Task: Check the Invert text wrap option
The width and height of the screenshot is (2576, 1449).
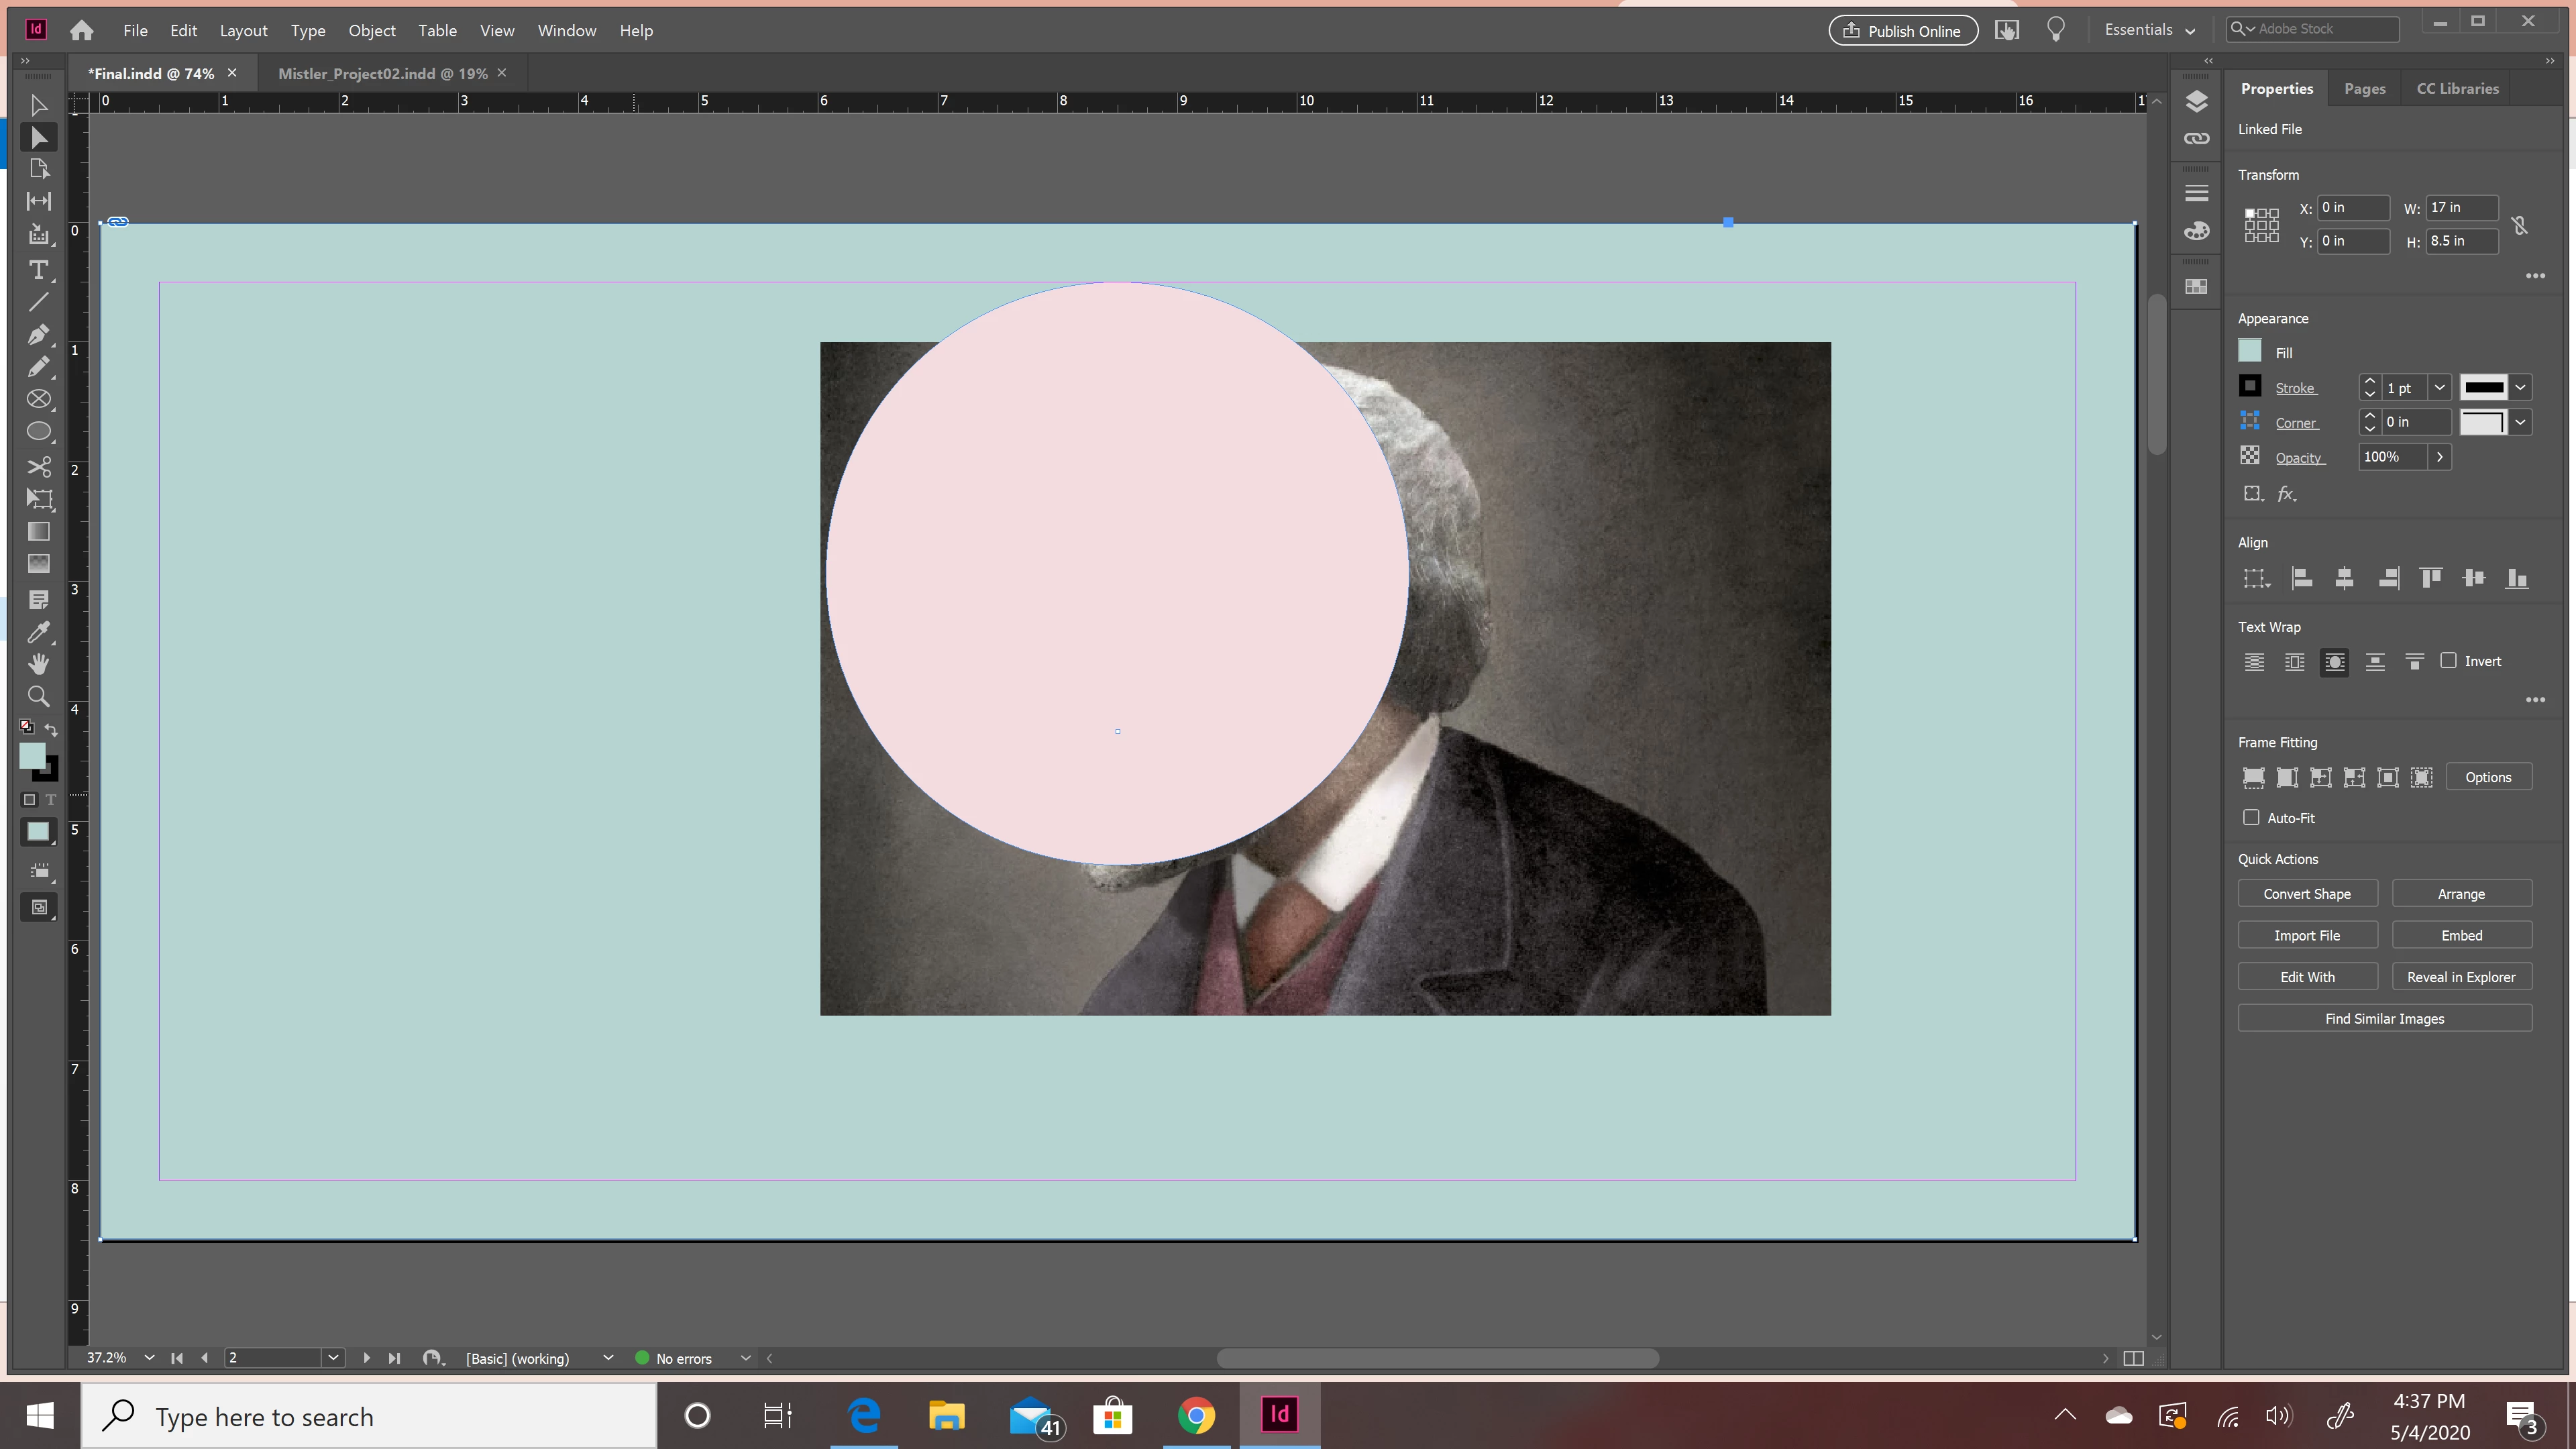Action: click(2448, 660)
